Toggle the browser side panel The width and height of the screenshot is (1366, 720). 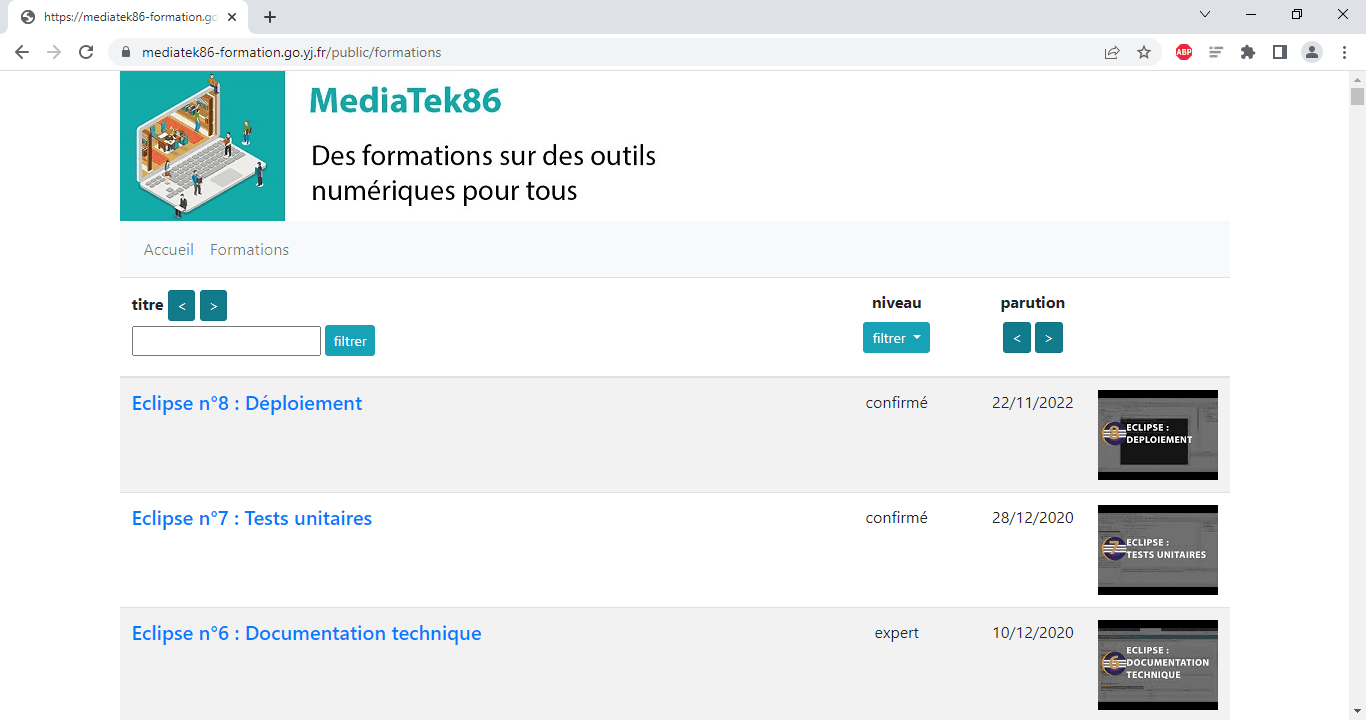1280,52
